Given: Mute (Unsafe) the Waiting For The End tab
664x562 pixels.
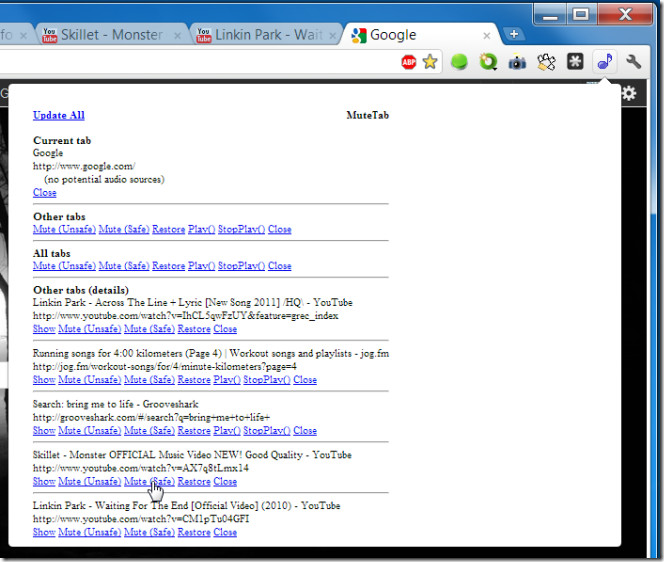Looking at the screenshot, I should coord(90,532).
